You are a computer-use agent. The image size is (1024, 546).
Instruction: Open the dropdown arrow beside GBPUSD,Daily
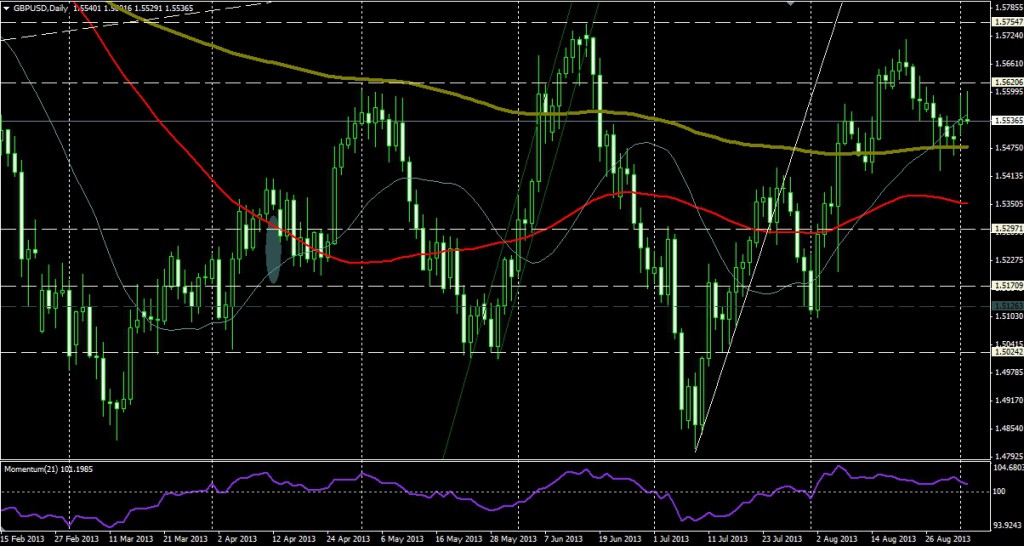tap(6, 8)
